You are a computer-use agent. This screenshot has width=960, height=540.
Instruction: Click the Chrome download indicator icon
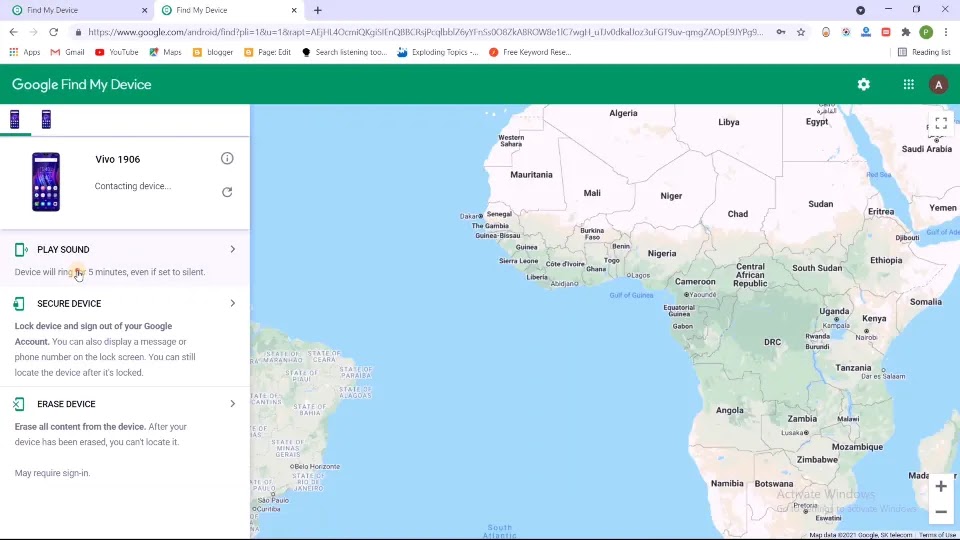[860, 10]
